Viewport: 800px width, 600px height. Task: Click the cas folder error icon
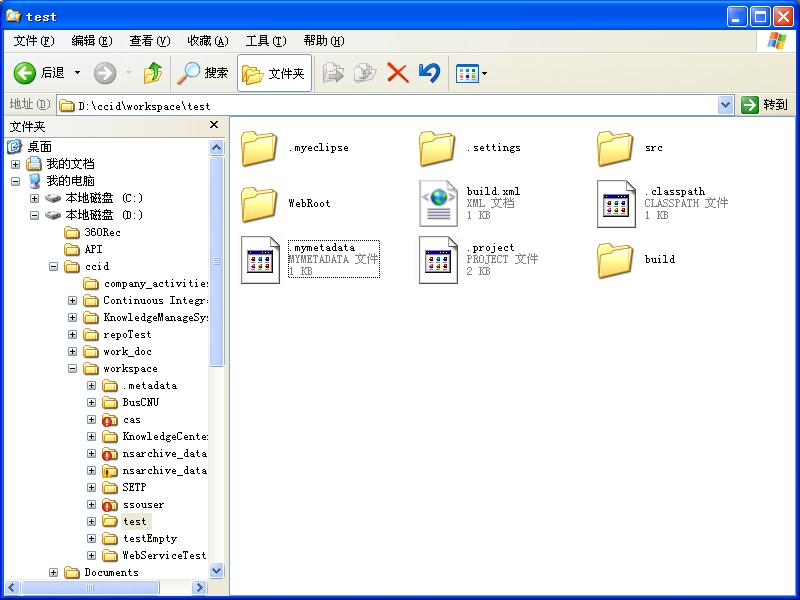(109, 420)
